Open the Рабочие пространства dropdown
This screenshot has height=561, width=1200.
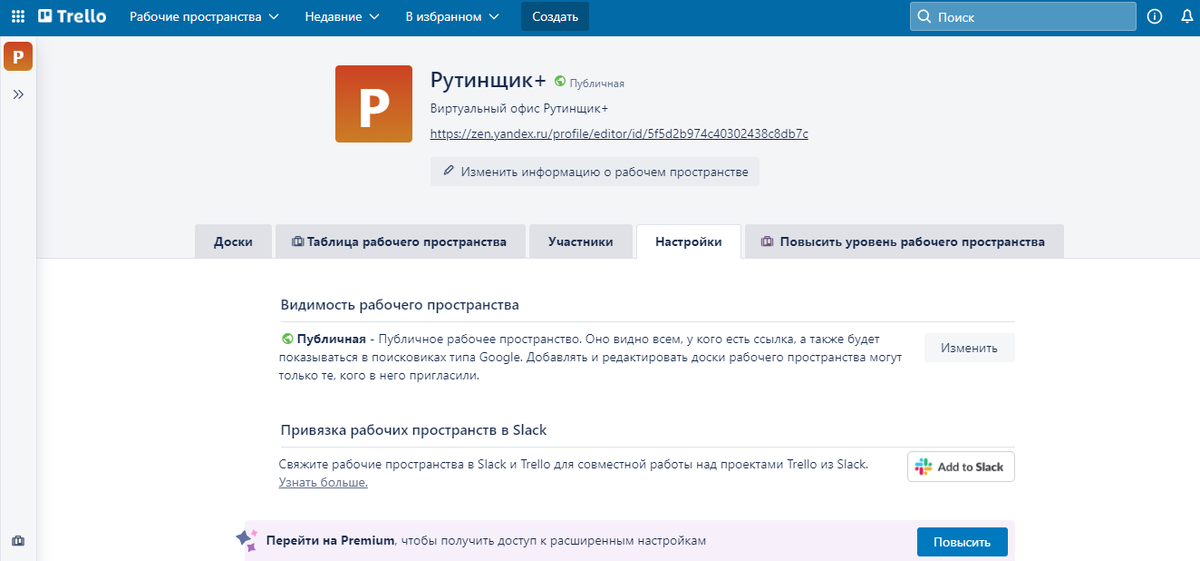pyautogui.click(x=204, y=17)
